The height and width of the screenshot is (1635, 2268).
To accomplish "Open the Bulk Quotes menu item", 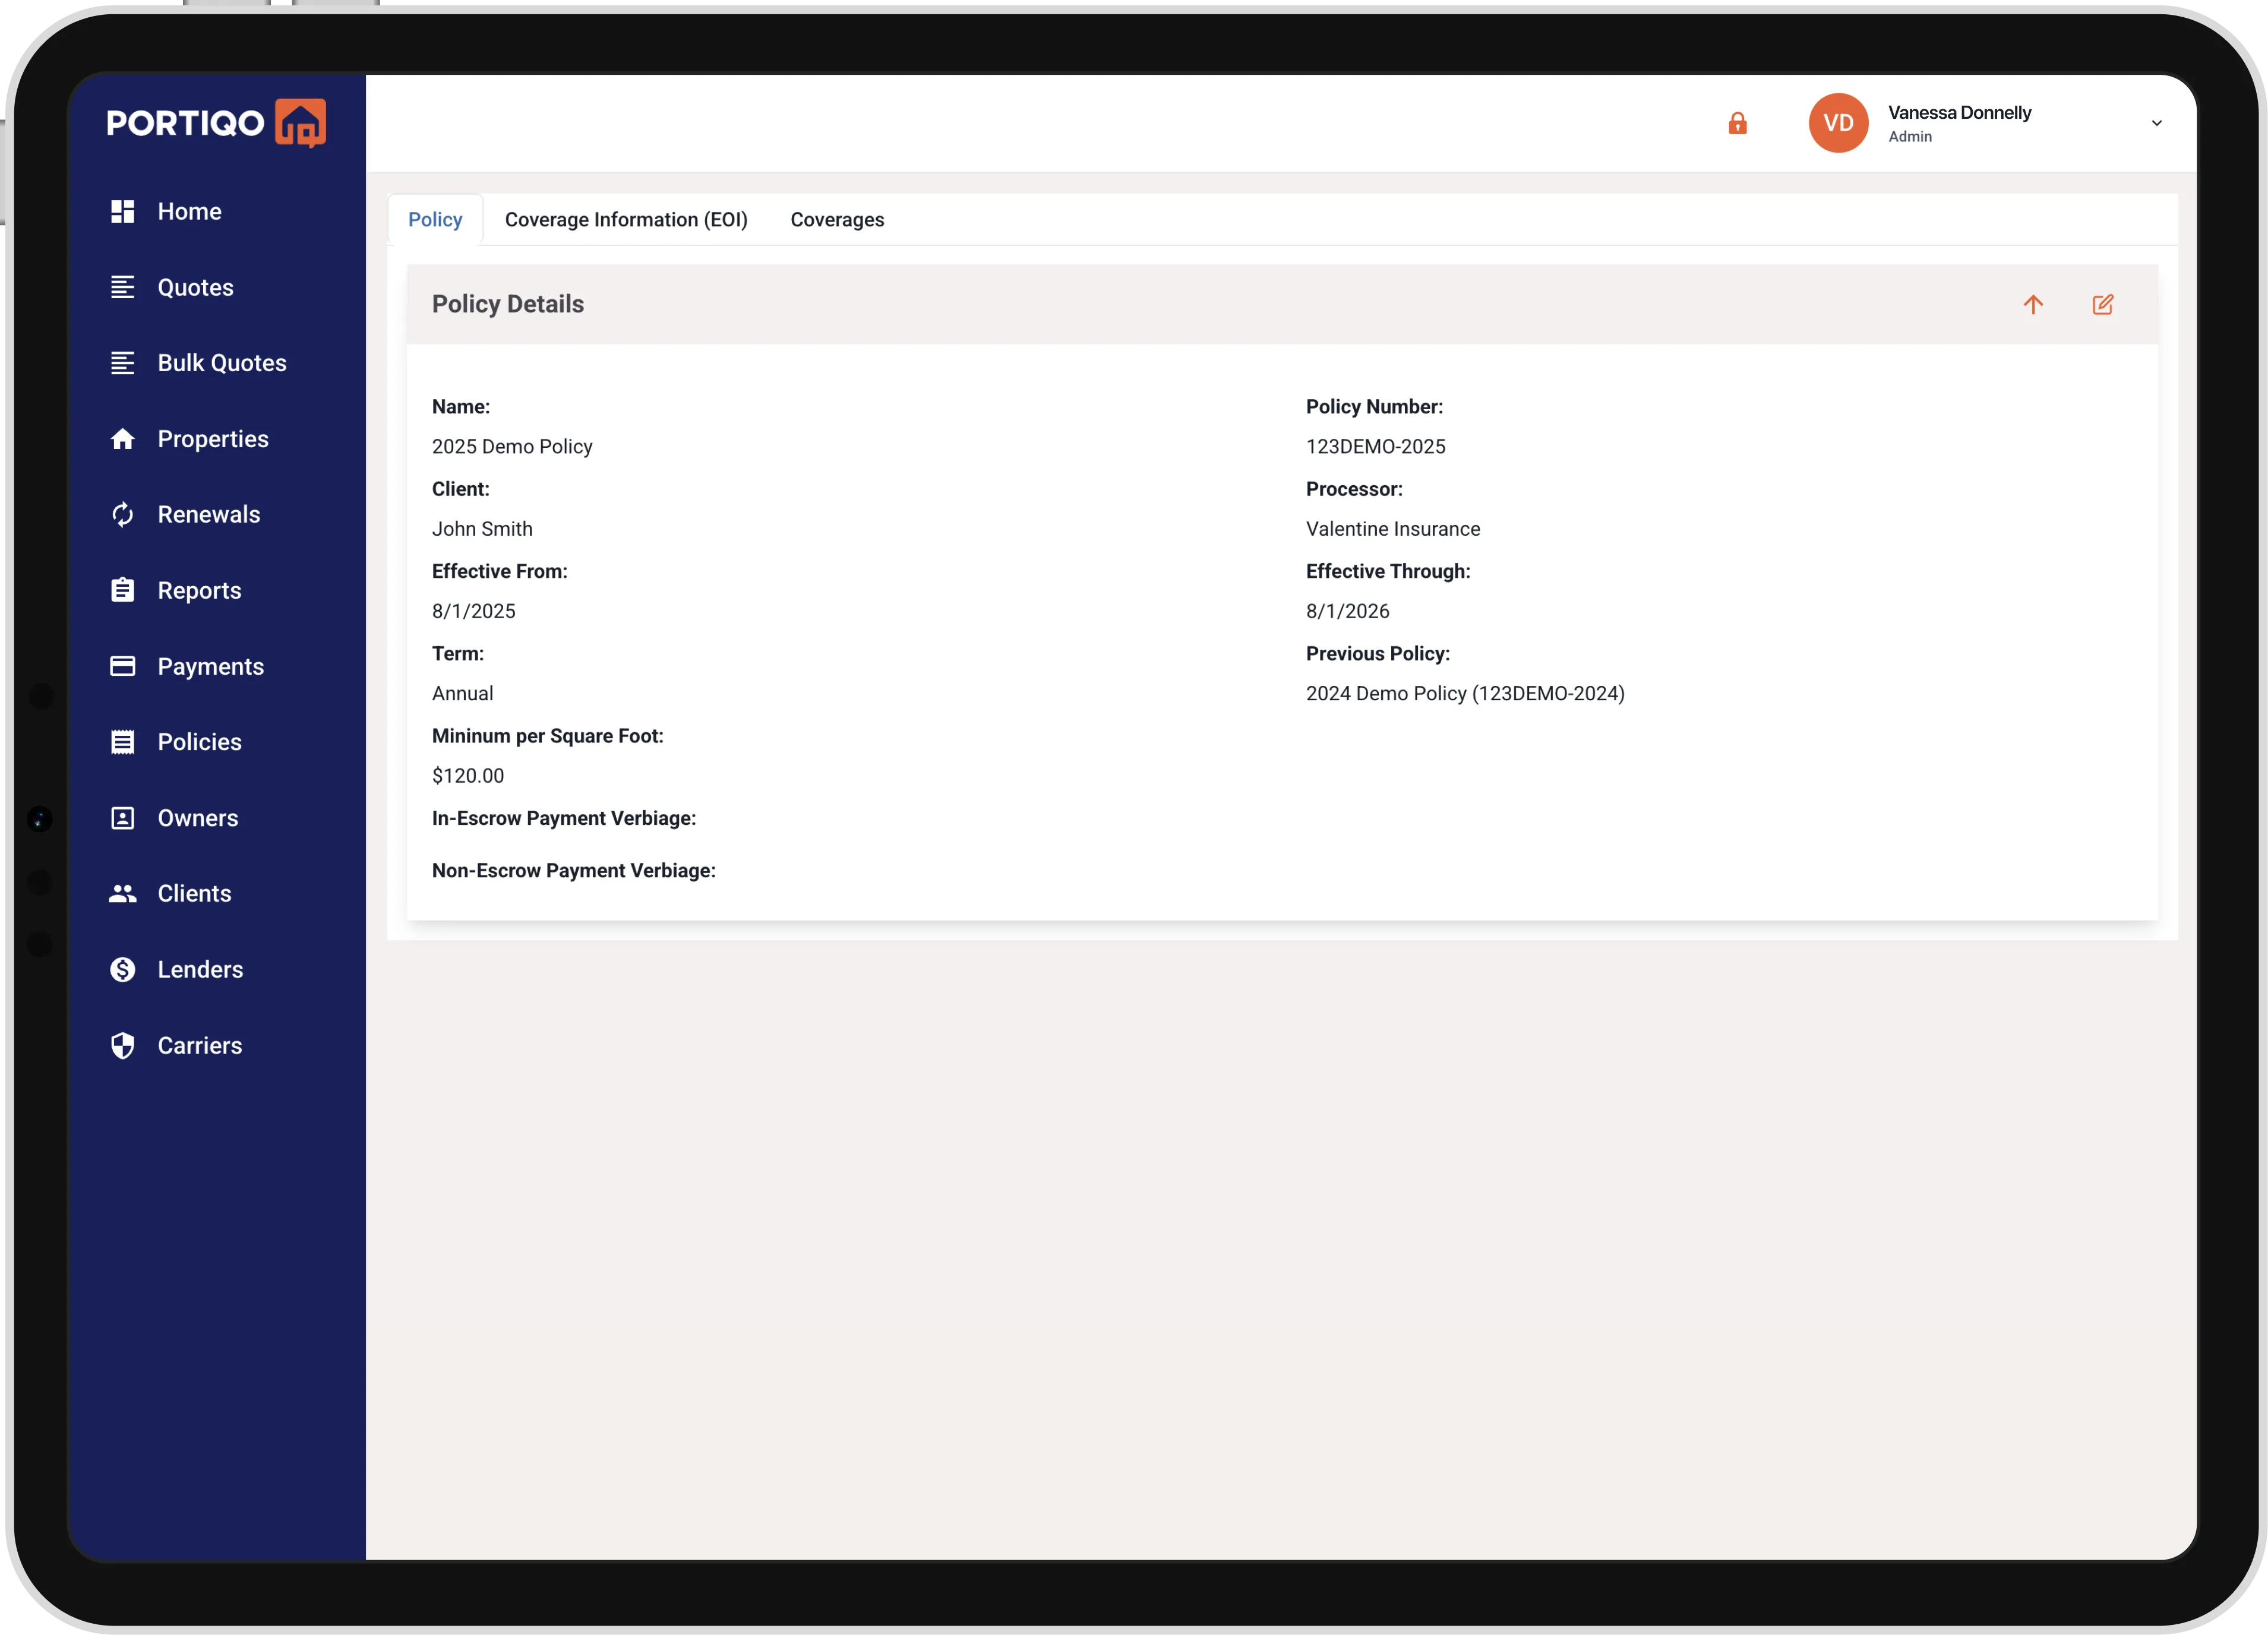I will click(x=221, y=363).
